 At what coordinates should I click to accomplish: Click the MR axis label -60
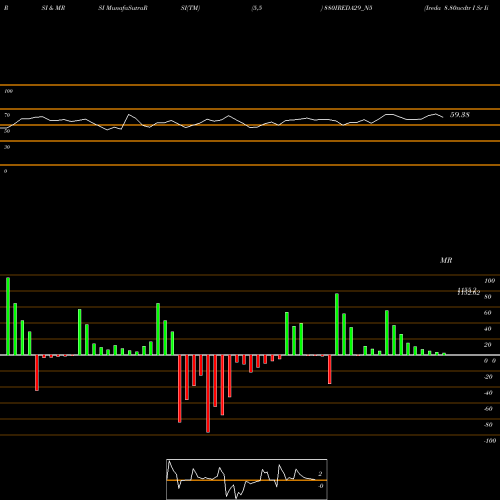pos(488,409)
